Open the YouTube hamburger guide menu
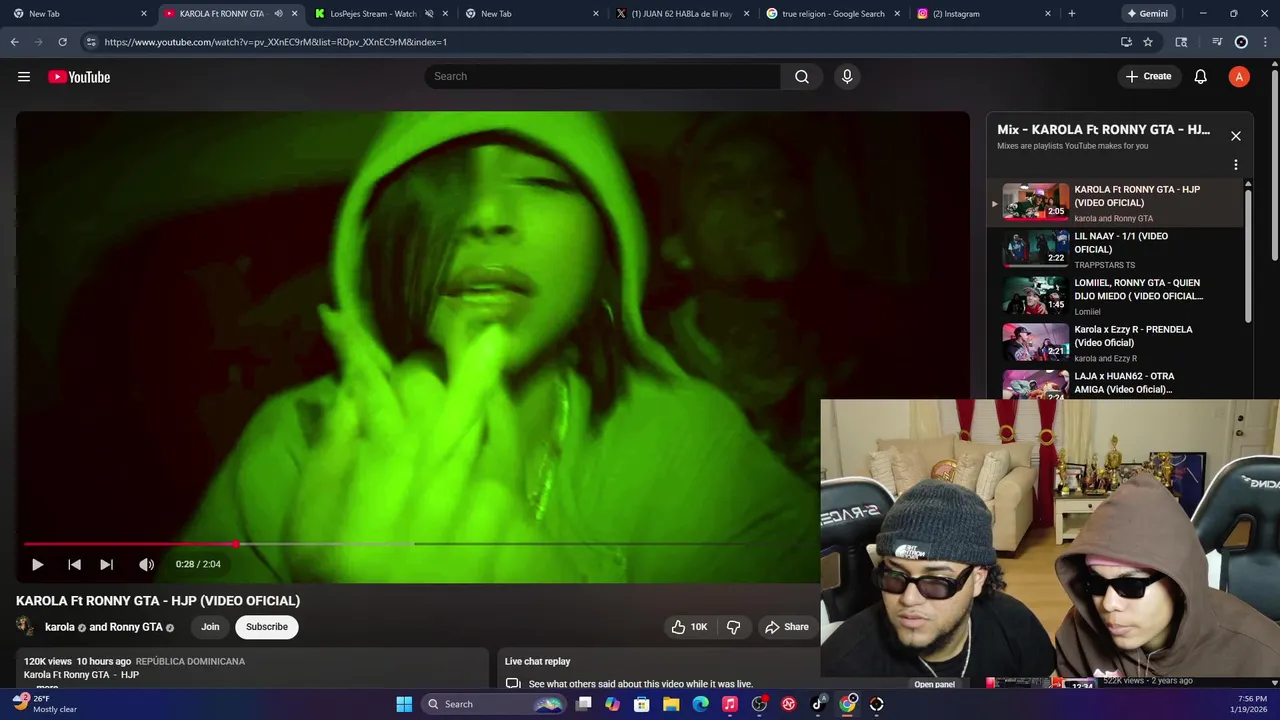The image size is (1280, 720). (24, 77)
